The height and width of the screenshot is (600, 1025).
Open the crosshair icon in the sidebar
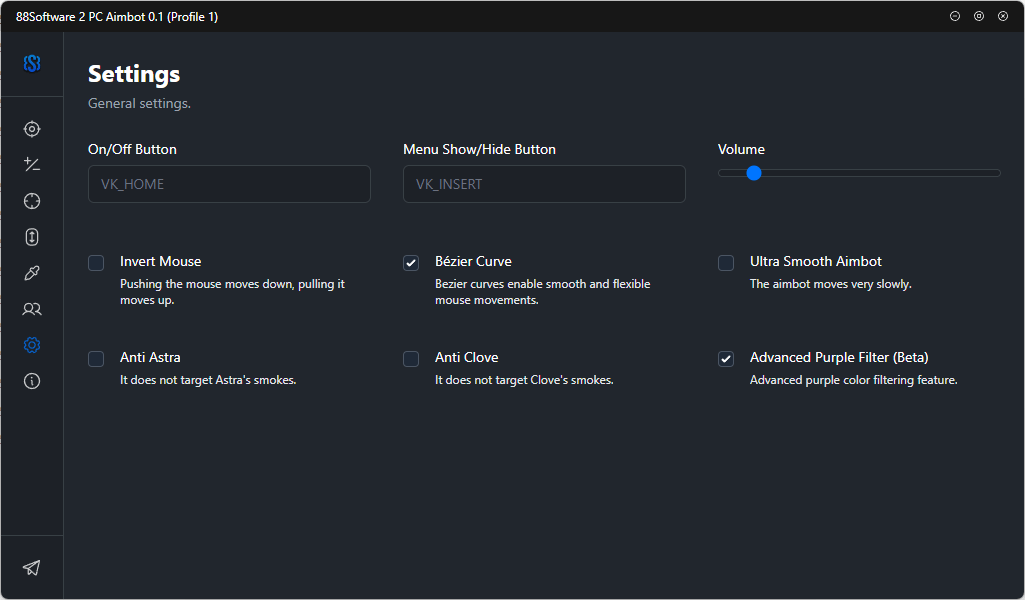[32, 201]
